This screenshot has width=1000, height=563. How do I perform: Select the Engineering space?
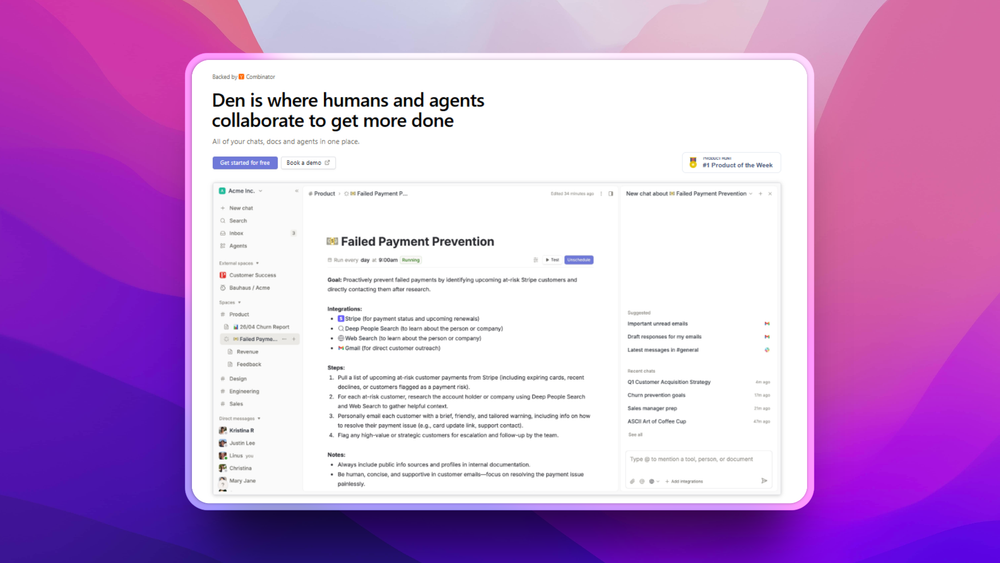240,391
